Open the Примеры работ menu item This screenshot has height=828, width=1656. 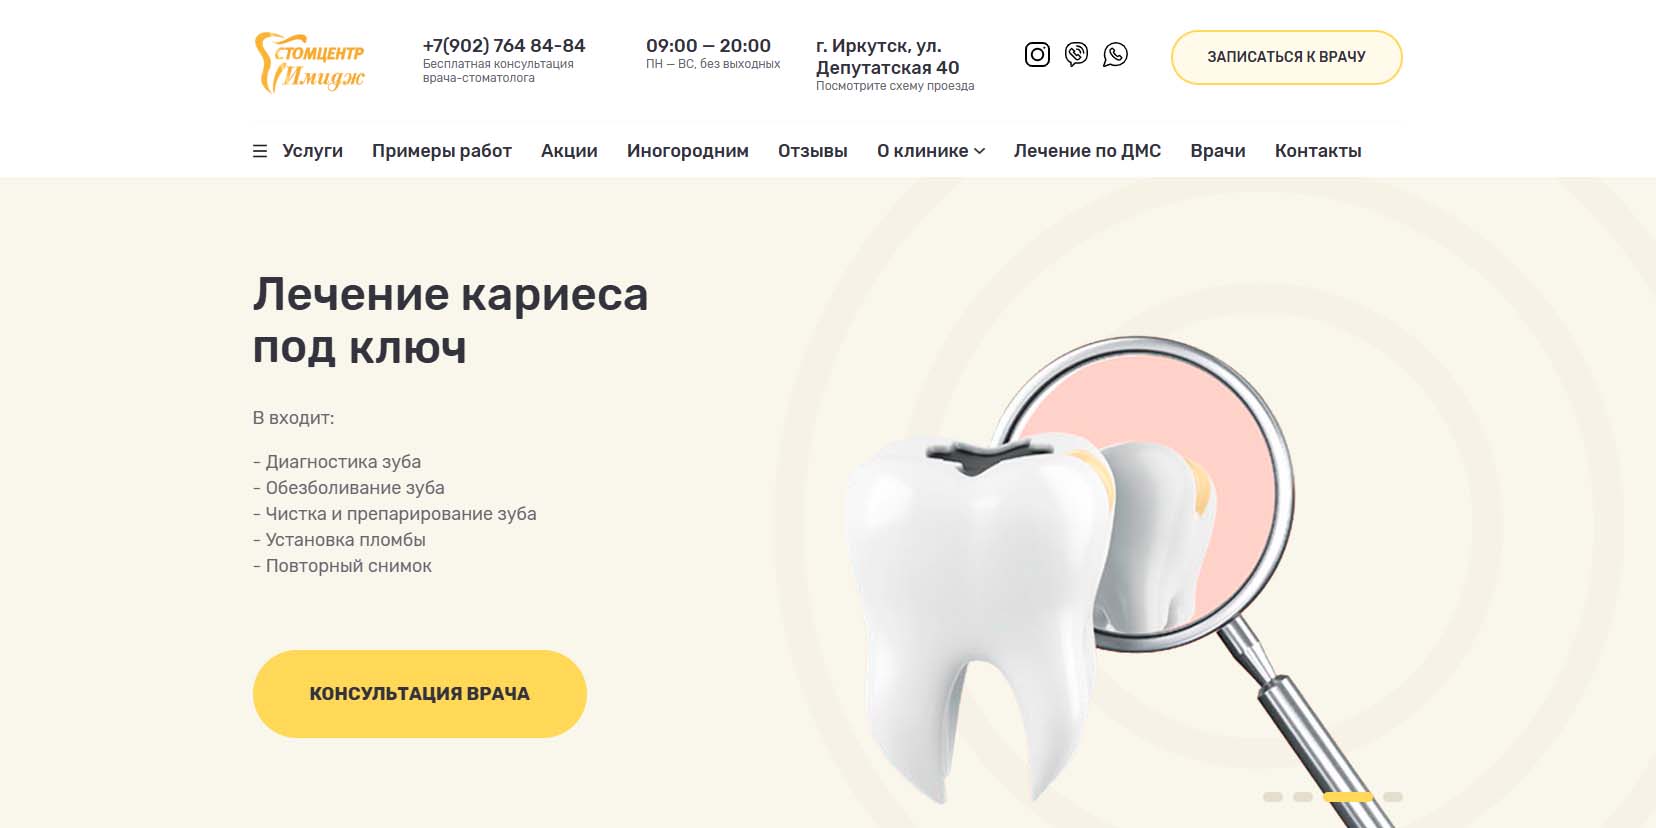pyautogui.click(x=442, y=151)
